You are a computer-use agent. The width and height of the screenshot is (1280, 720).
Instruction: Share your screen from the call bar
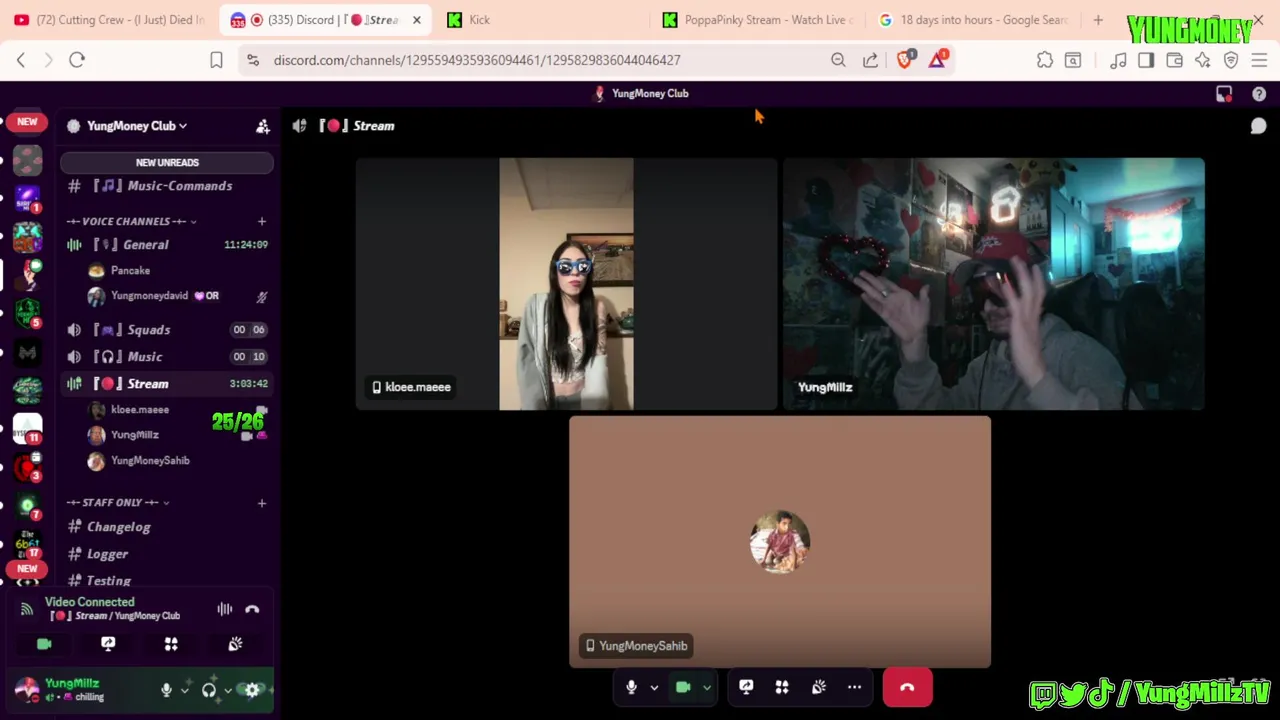click(746, 687)
